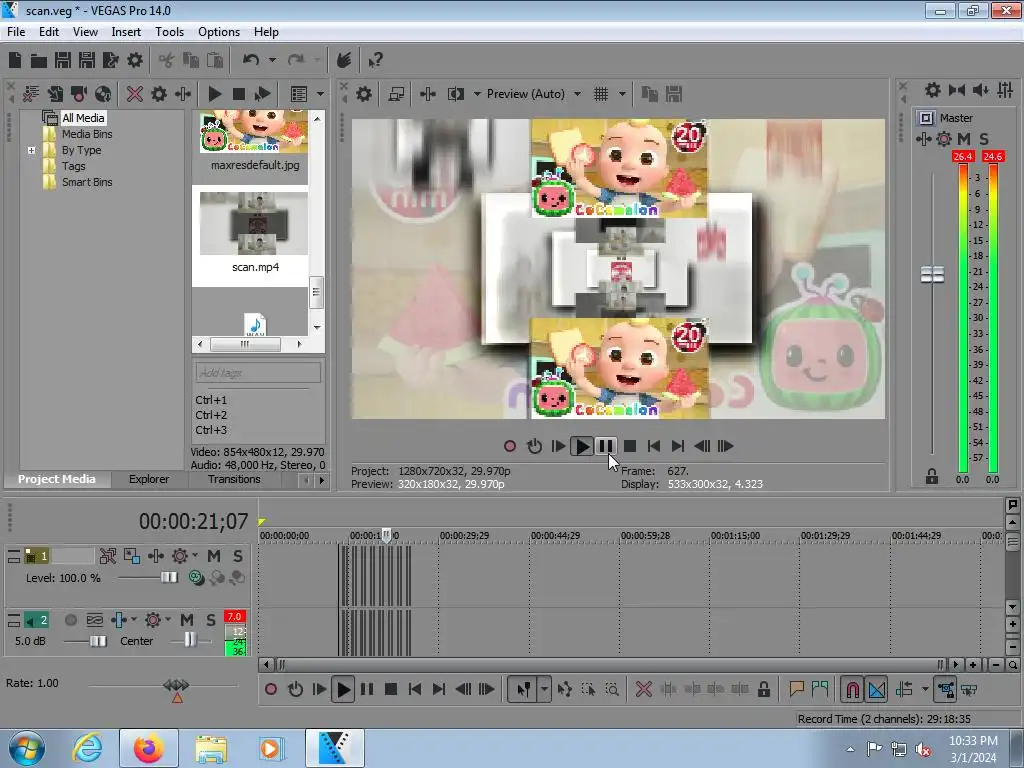Go to the start in the timeline transport
The image size is (1024, 768).
[414, 689]
